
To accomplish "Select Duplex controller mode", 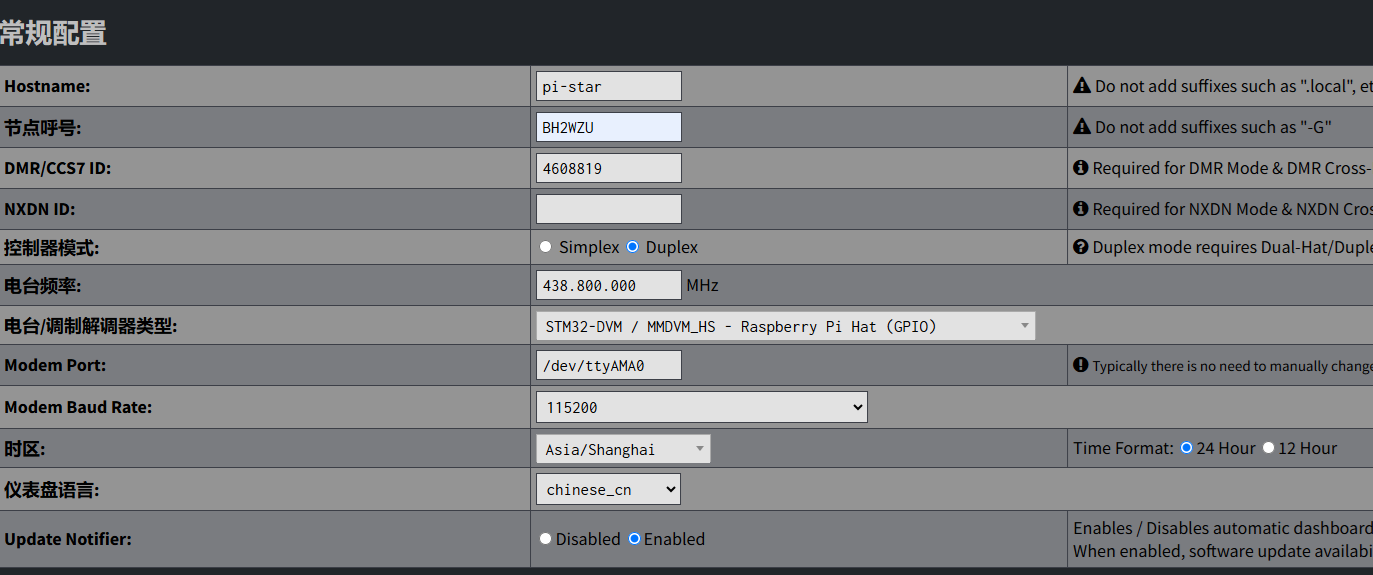I will tap(632, 247).
